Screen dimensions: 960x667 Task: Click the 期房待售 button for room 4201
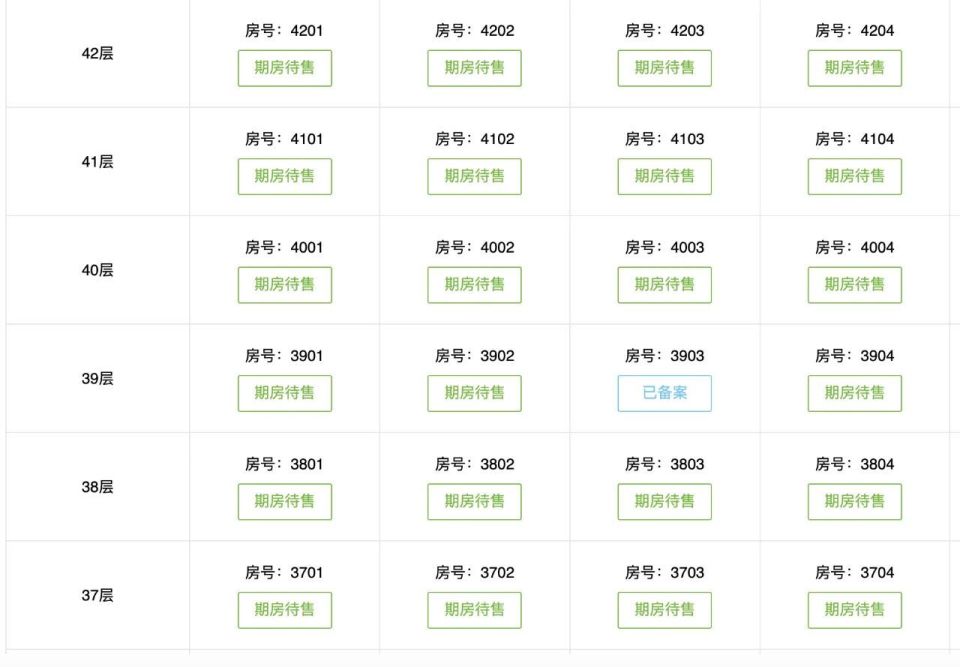click(285, 68)
